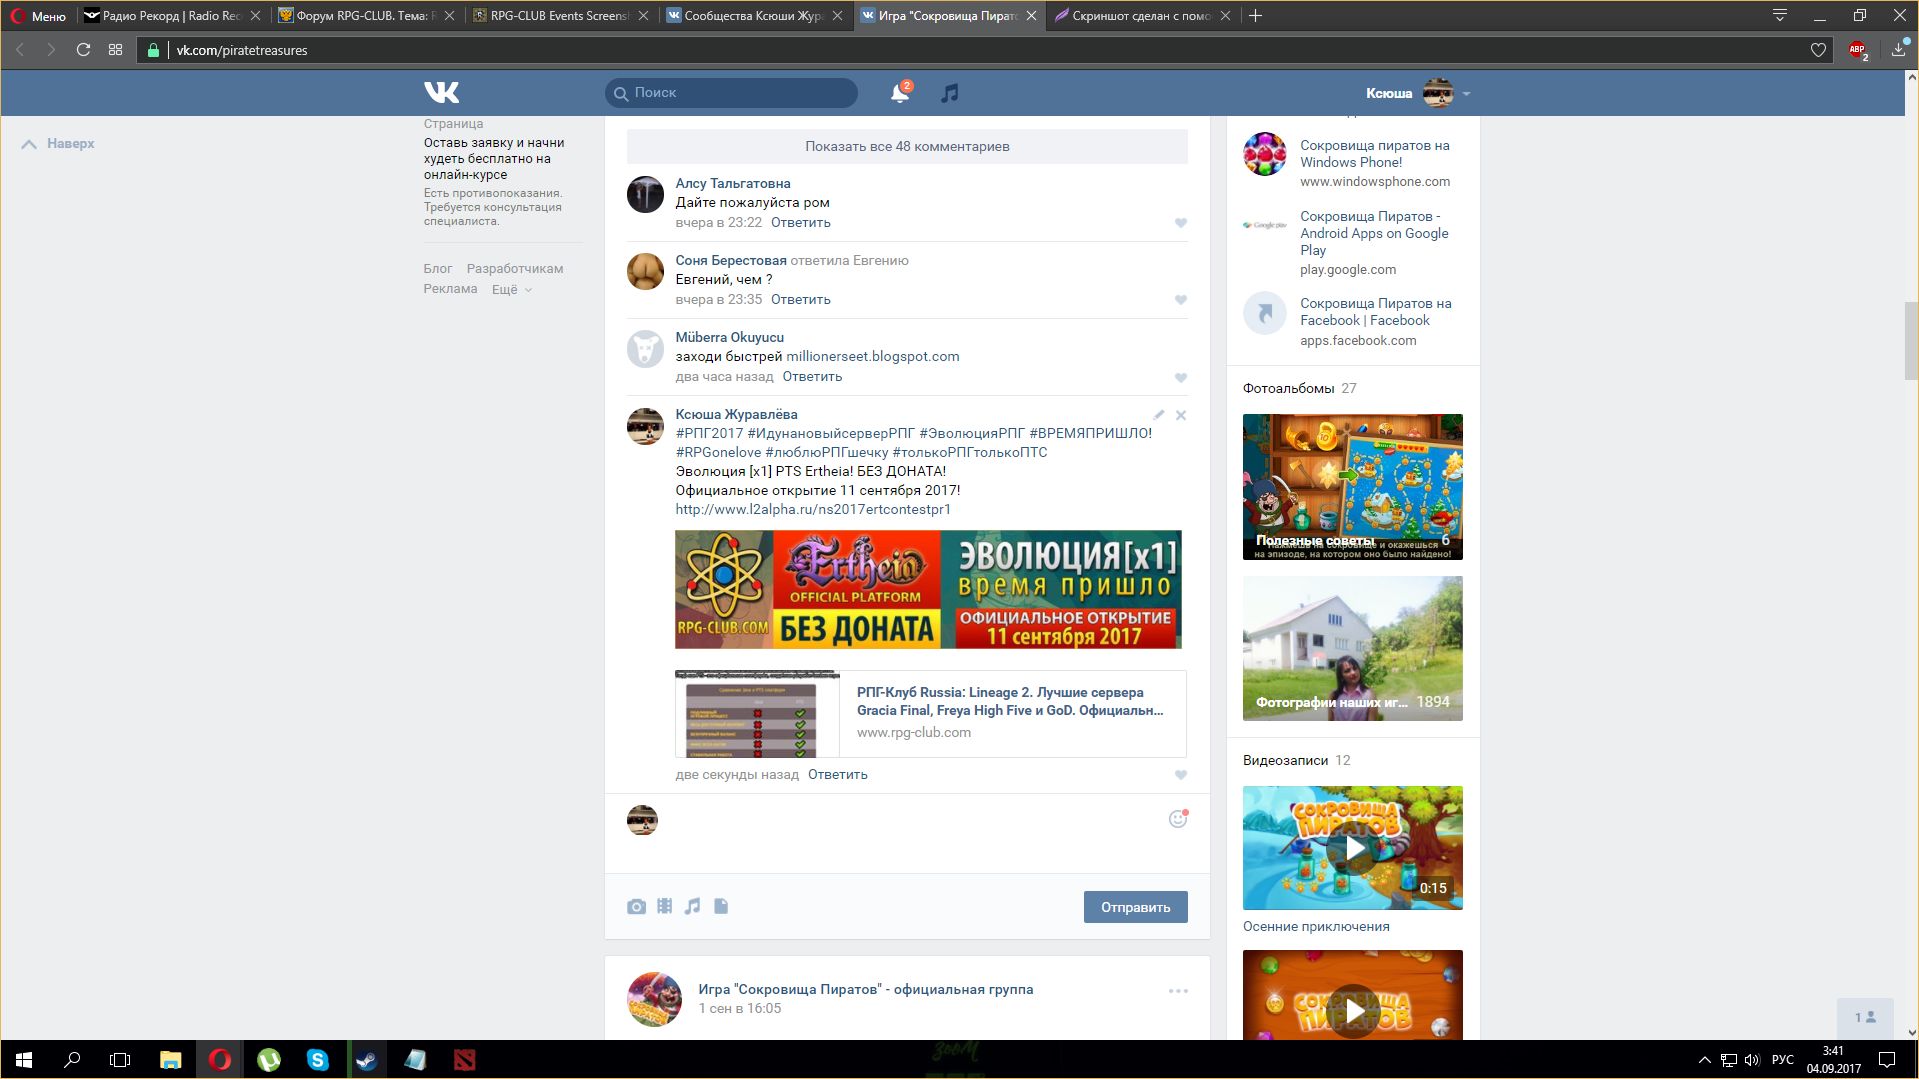Screen dimensions: 1919x1079
Task: Open the post options three-dots menu
Action: pos(1178,991)
